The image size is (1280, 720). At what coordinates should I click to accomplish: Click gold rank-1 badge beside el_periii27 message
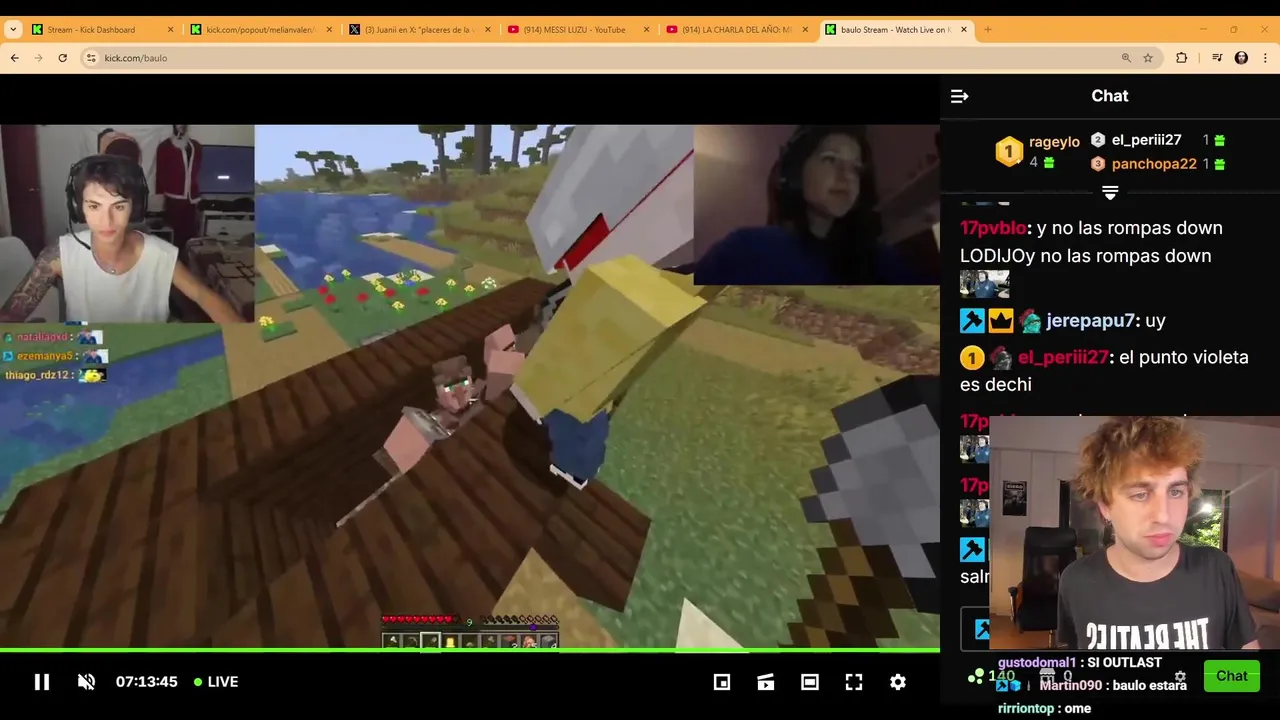[x=972, y=357]
